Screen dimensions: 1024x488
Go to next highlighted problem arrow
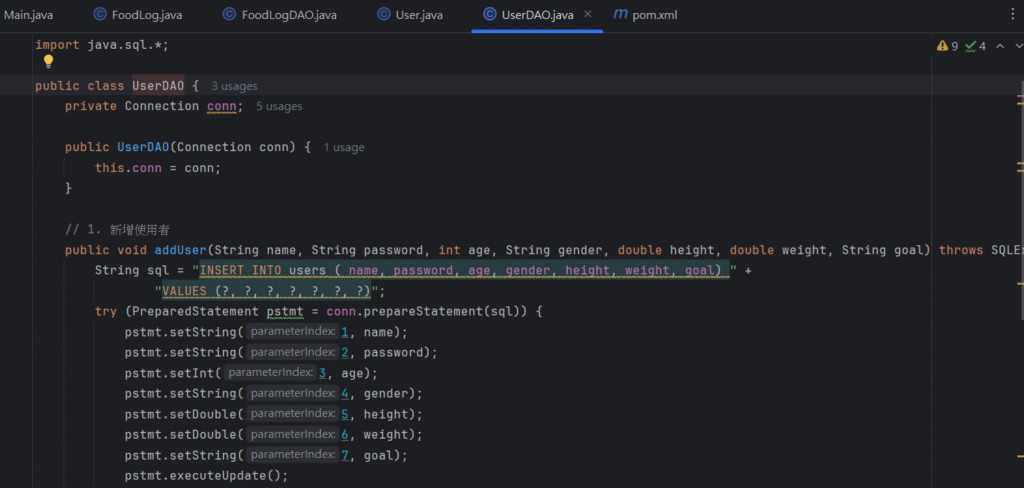(x=1019, y=46)
